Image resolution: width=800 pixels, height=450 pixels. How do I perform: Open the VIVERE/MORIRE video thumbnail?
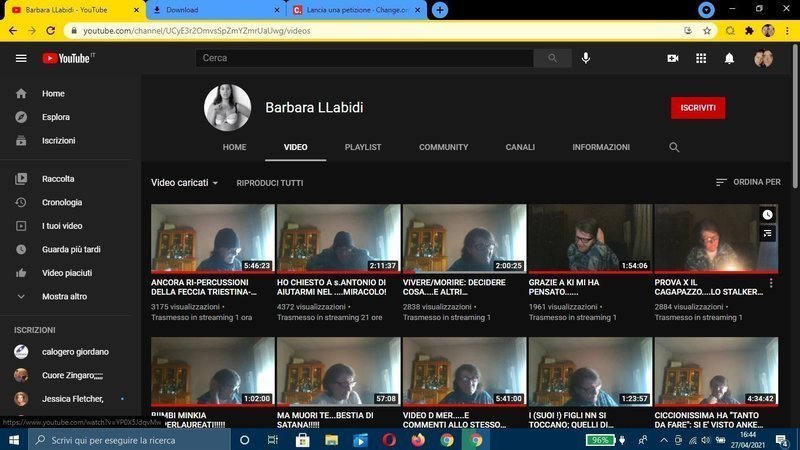[x=464, y=239]
